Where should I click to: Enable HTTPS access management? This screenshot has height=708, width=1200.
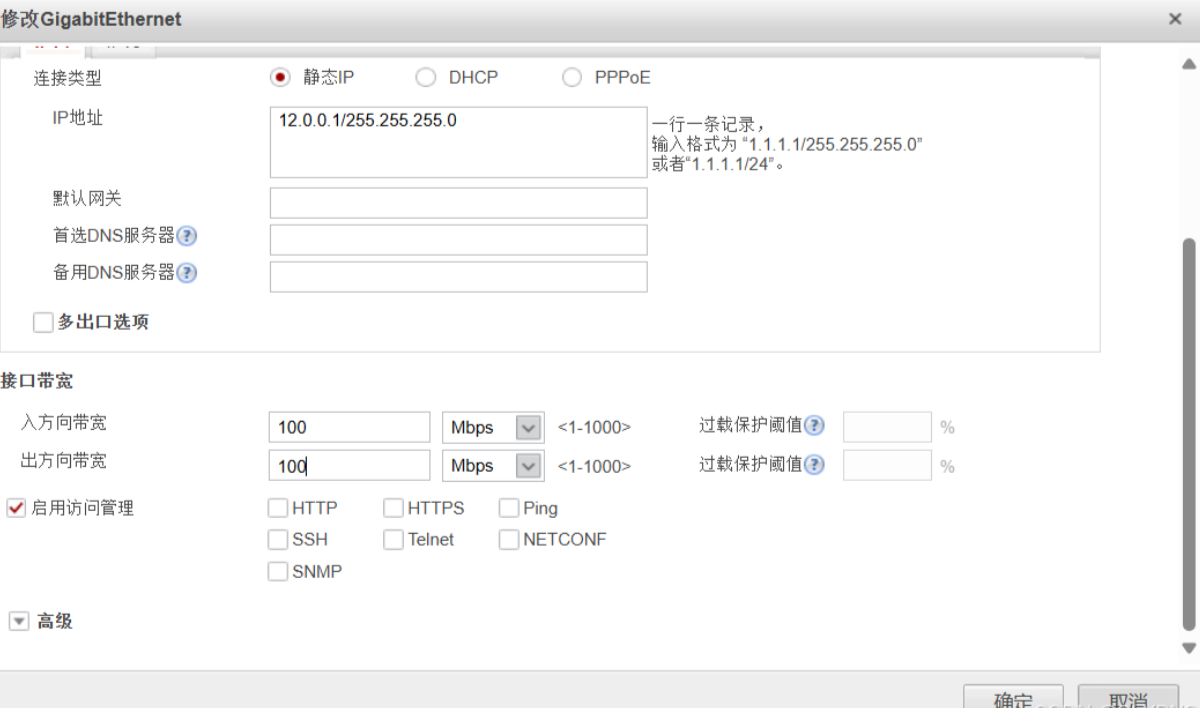pyautogui.click(x=393, y=508)
